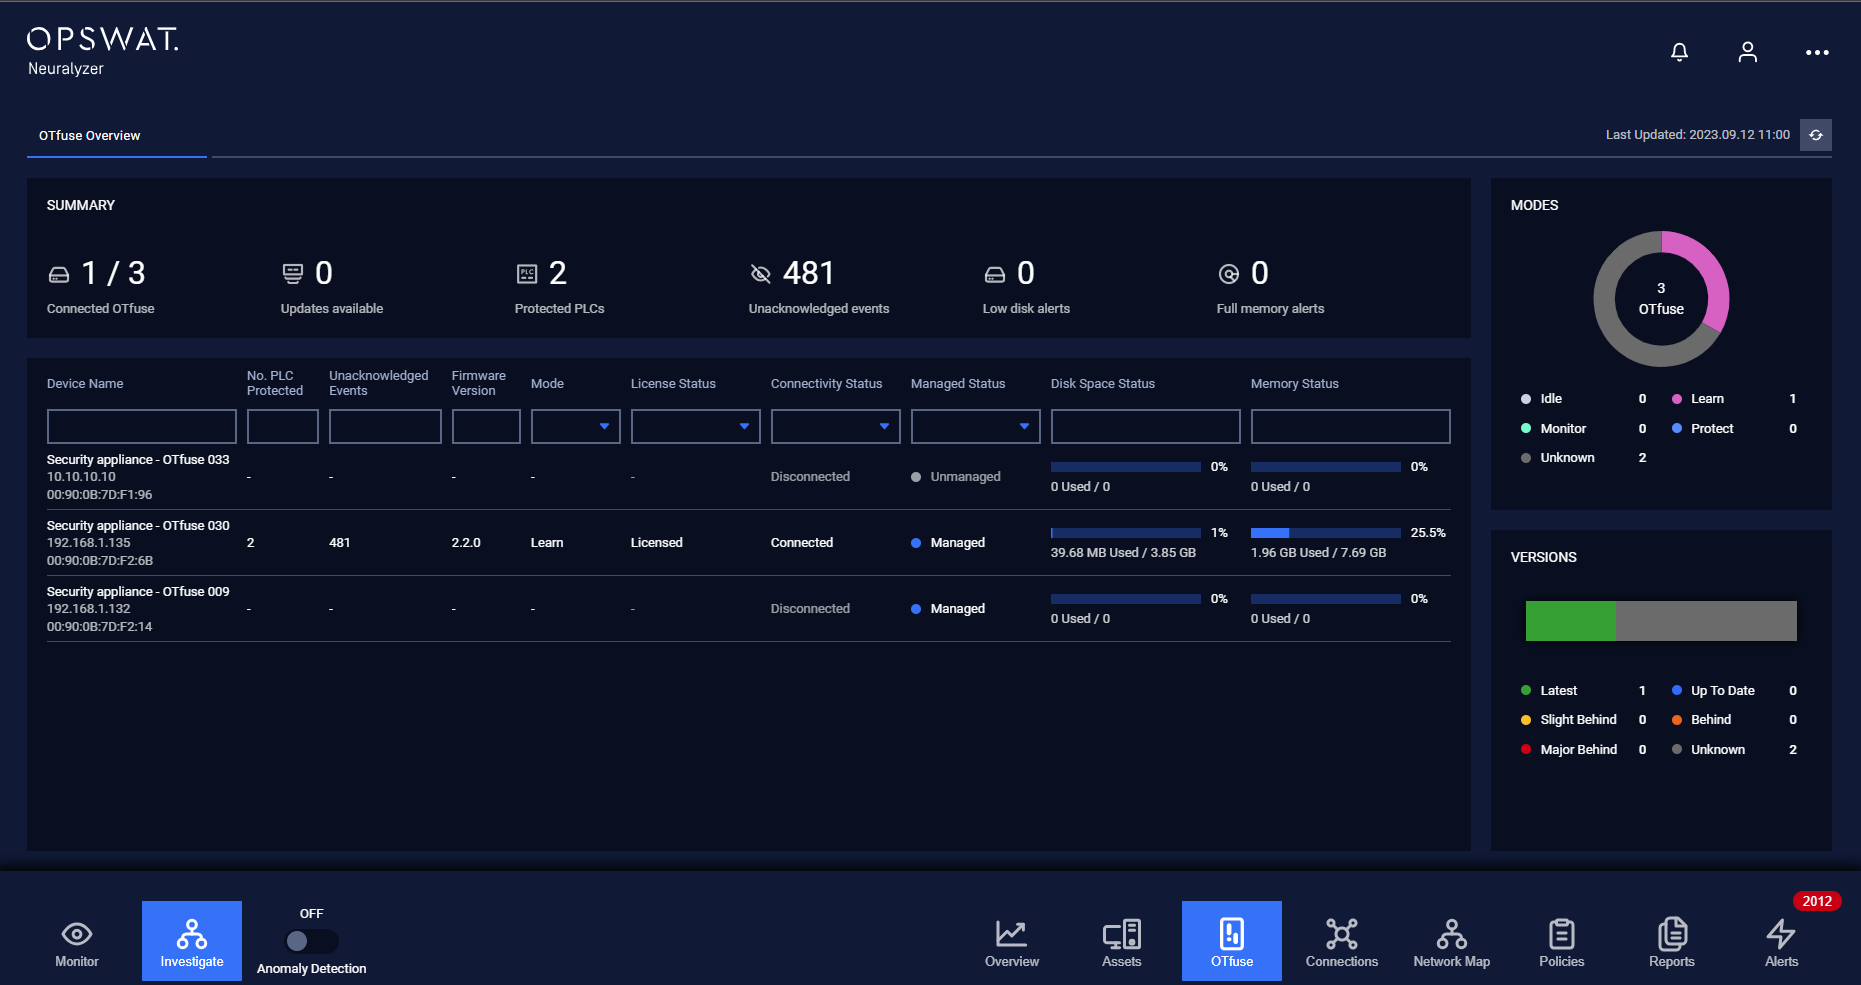Click the OTfuse 030 memory usage bar
Screen dimensions: 1861x985
pos(1326,533)
